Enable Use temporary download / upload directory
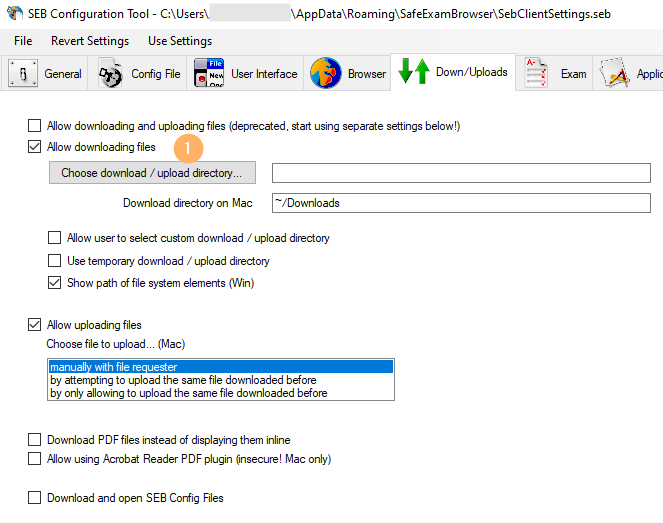The width and height of the screenshot is (663, 523). (x=56, y=261)
